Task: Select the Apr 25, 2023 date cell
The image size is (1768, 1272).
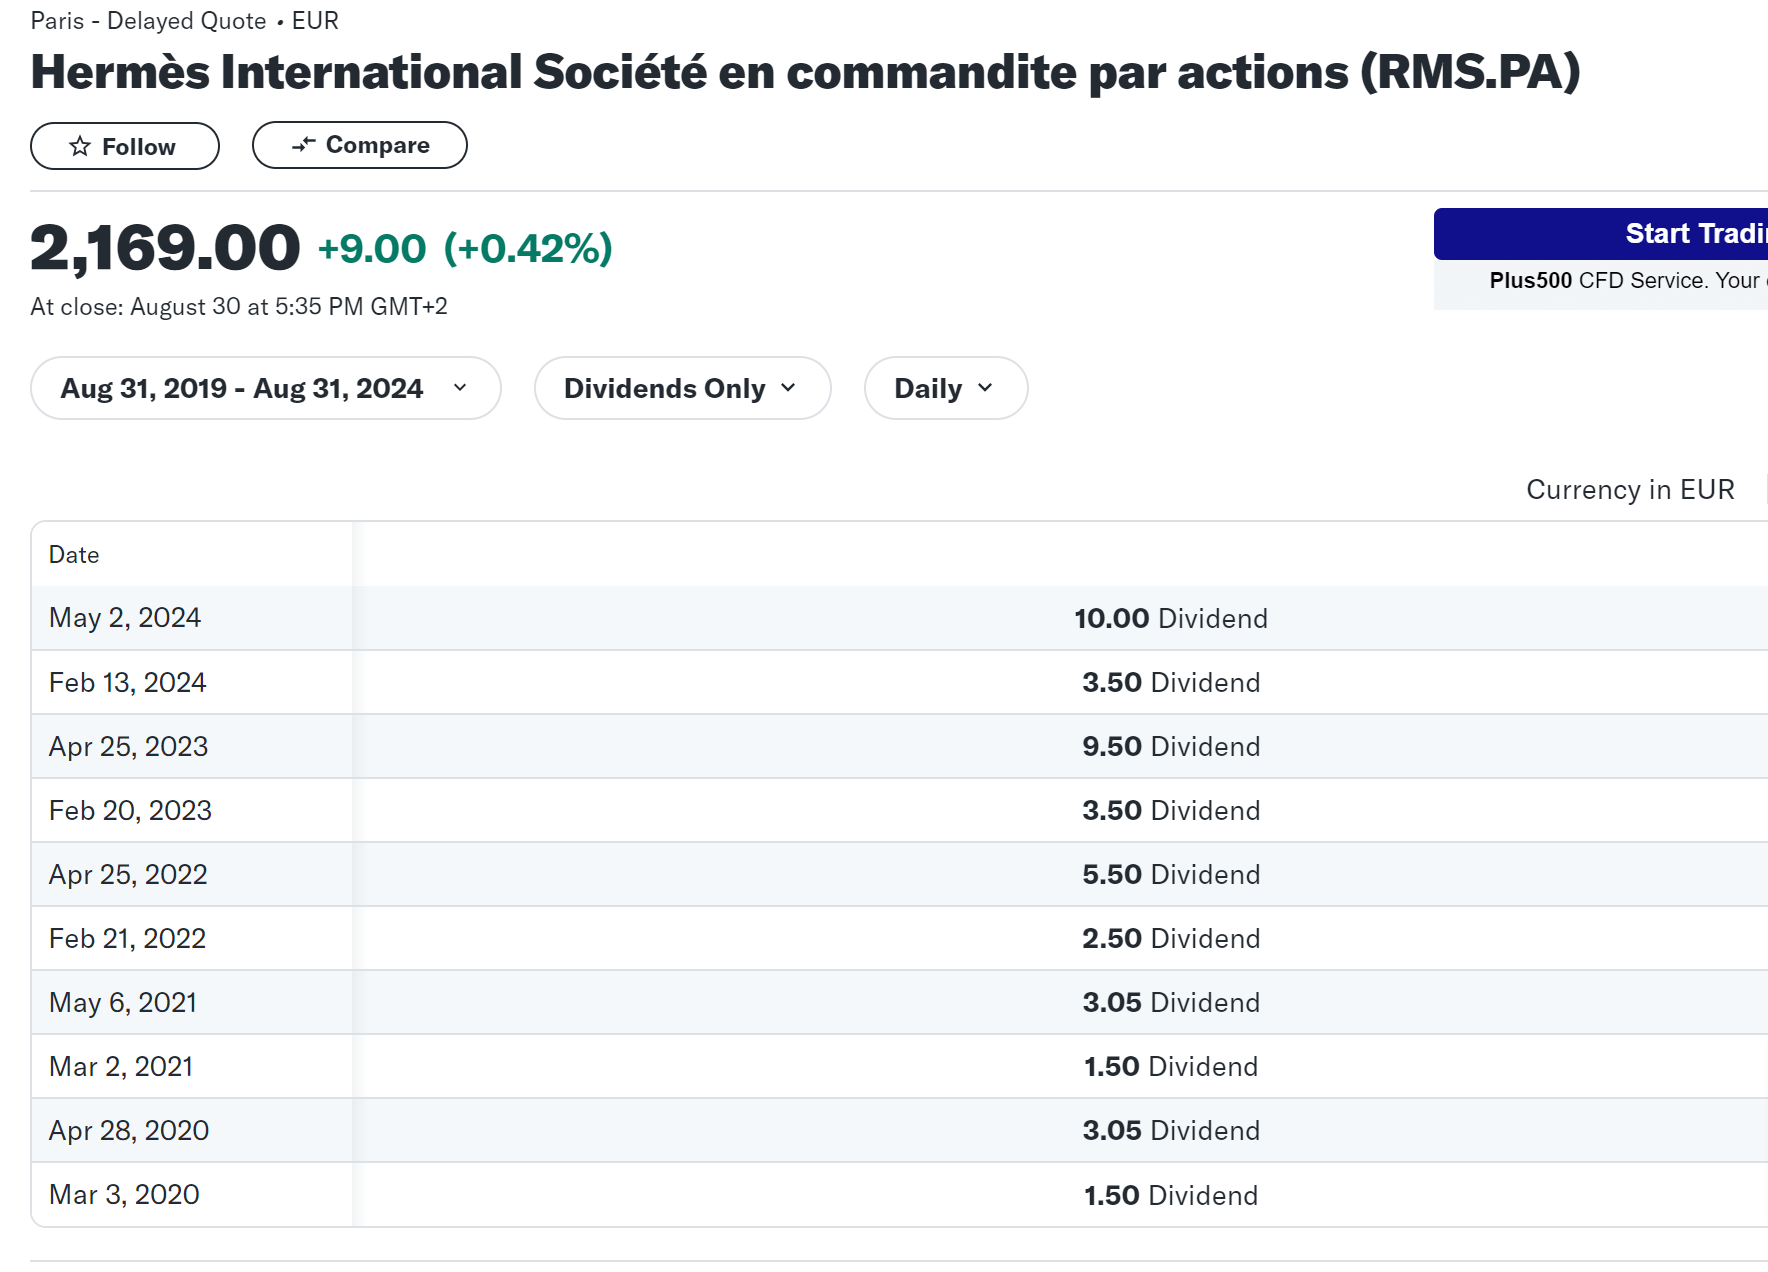Action: pyautogui.click(x=192, y=746)
